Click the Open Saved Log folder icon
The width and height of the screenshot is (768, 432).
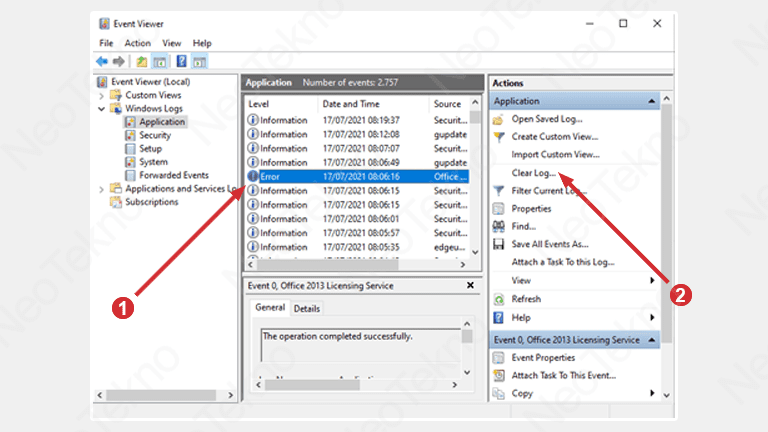point(499,119)
